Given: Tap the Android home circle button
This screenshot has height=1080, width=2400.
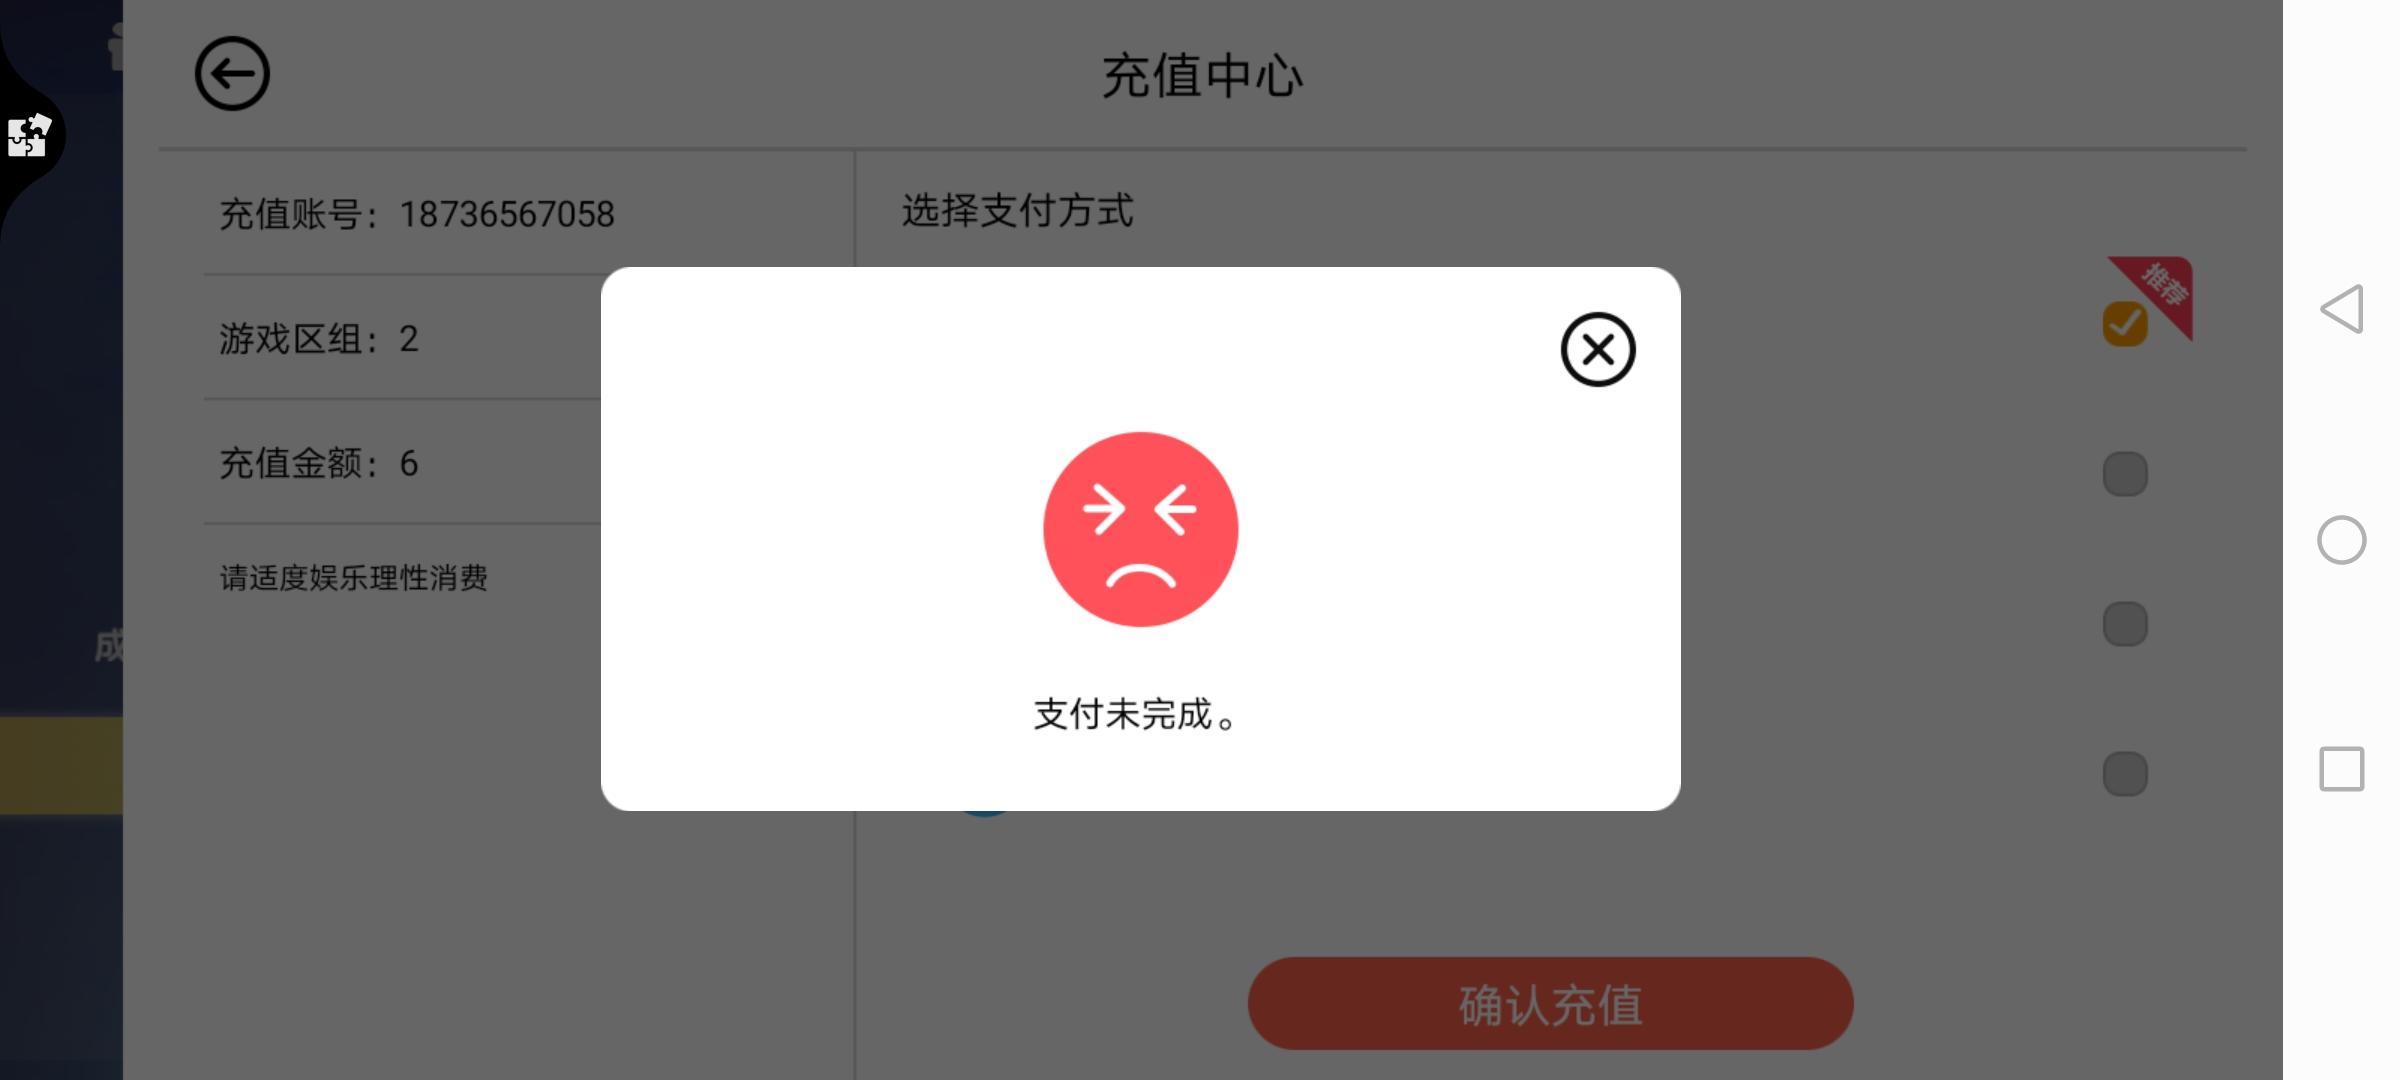Looking at the screenshot, I should pos(2342,540).
